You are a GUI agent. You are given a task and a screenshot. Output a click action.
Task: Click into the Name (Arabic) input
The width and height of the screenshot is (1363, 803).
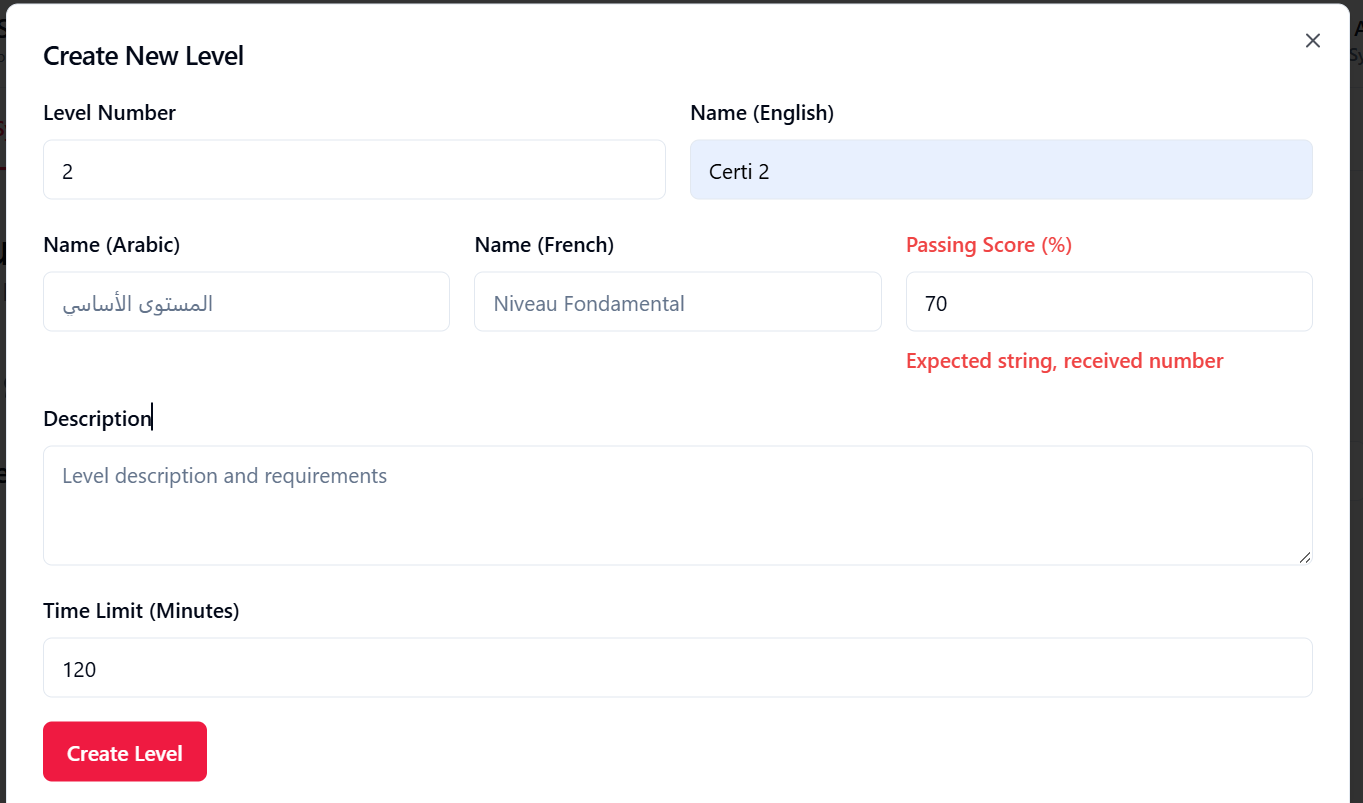(246, 302)
